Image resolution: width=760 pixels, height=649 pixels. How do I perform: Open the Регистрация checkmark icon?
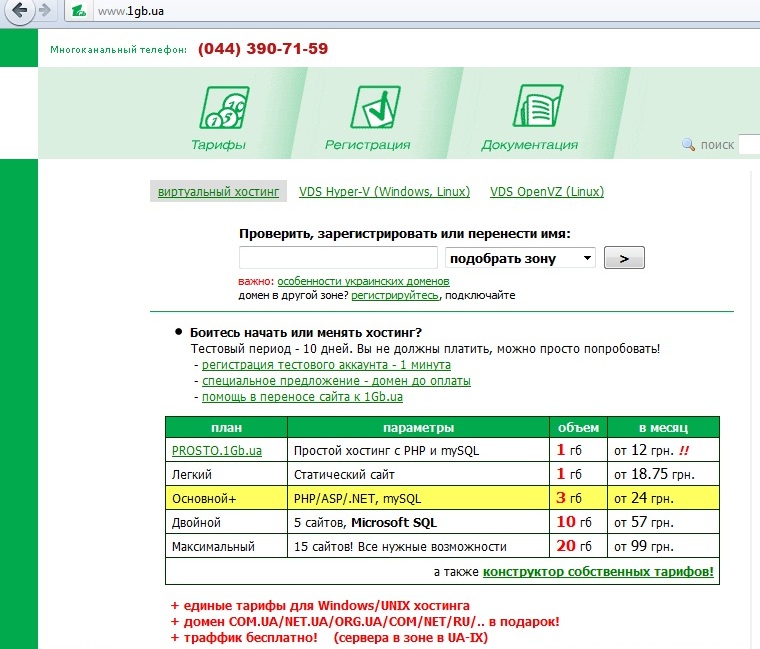click(x=367, y=109)
